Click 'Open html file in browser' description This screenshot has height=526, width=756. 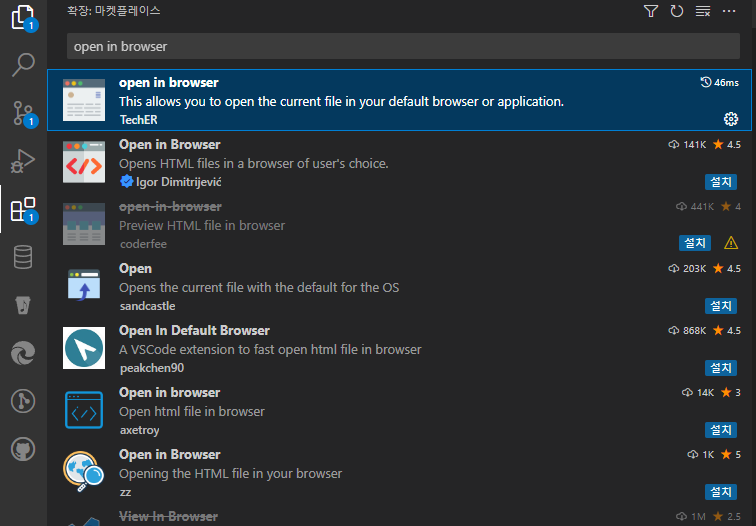click(x=192, y=412)
